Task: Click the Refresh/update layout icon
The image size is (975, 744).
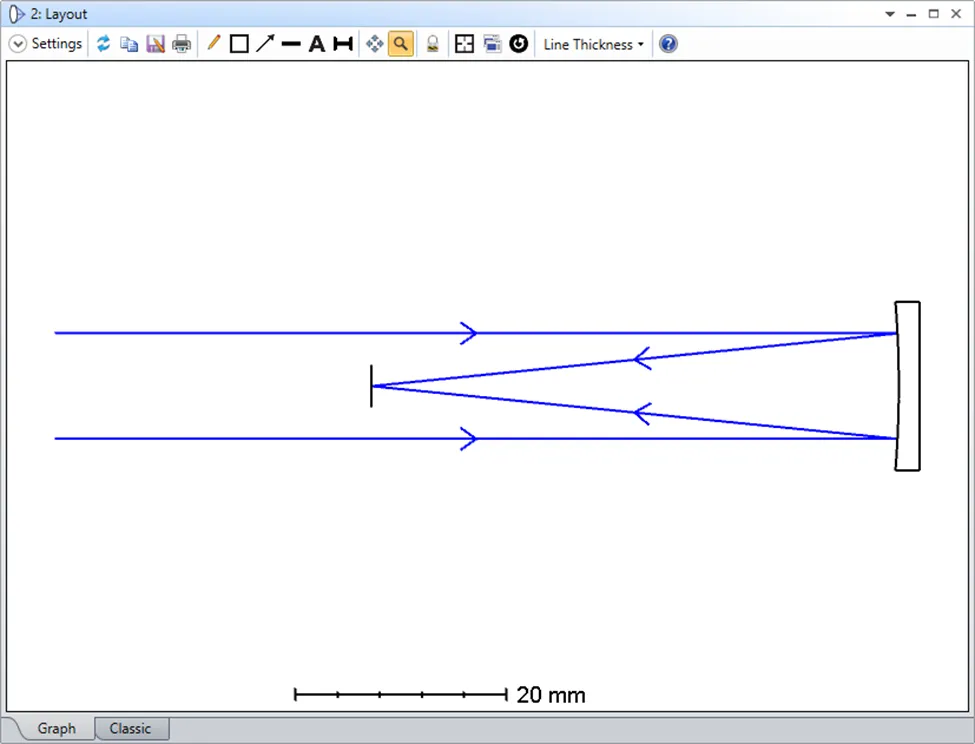Action: tap(103, 44)
